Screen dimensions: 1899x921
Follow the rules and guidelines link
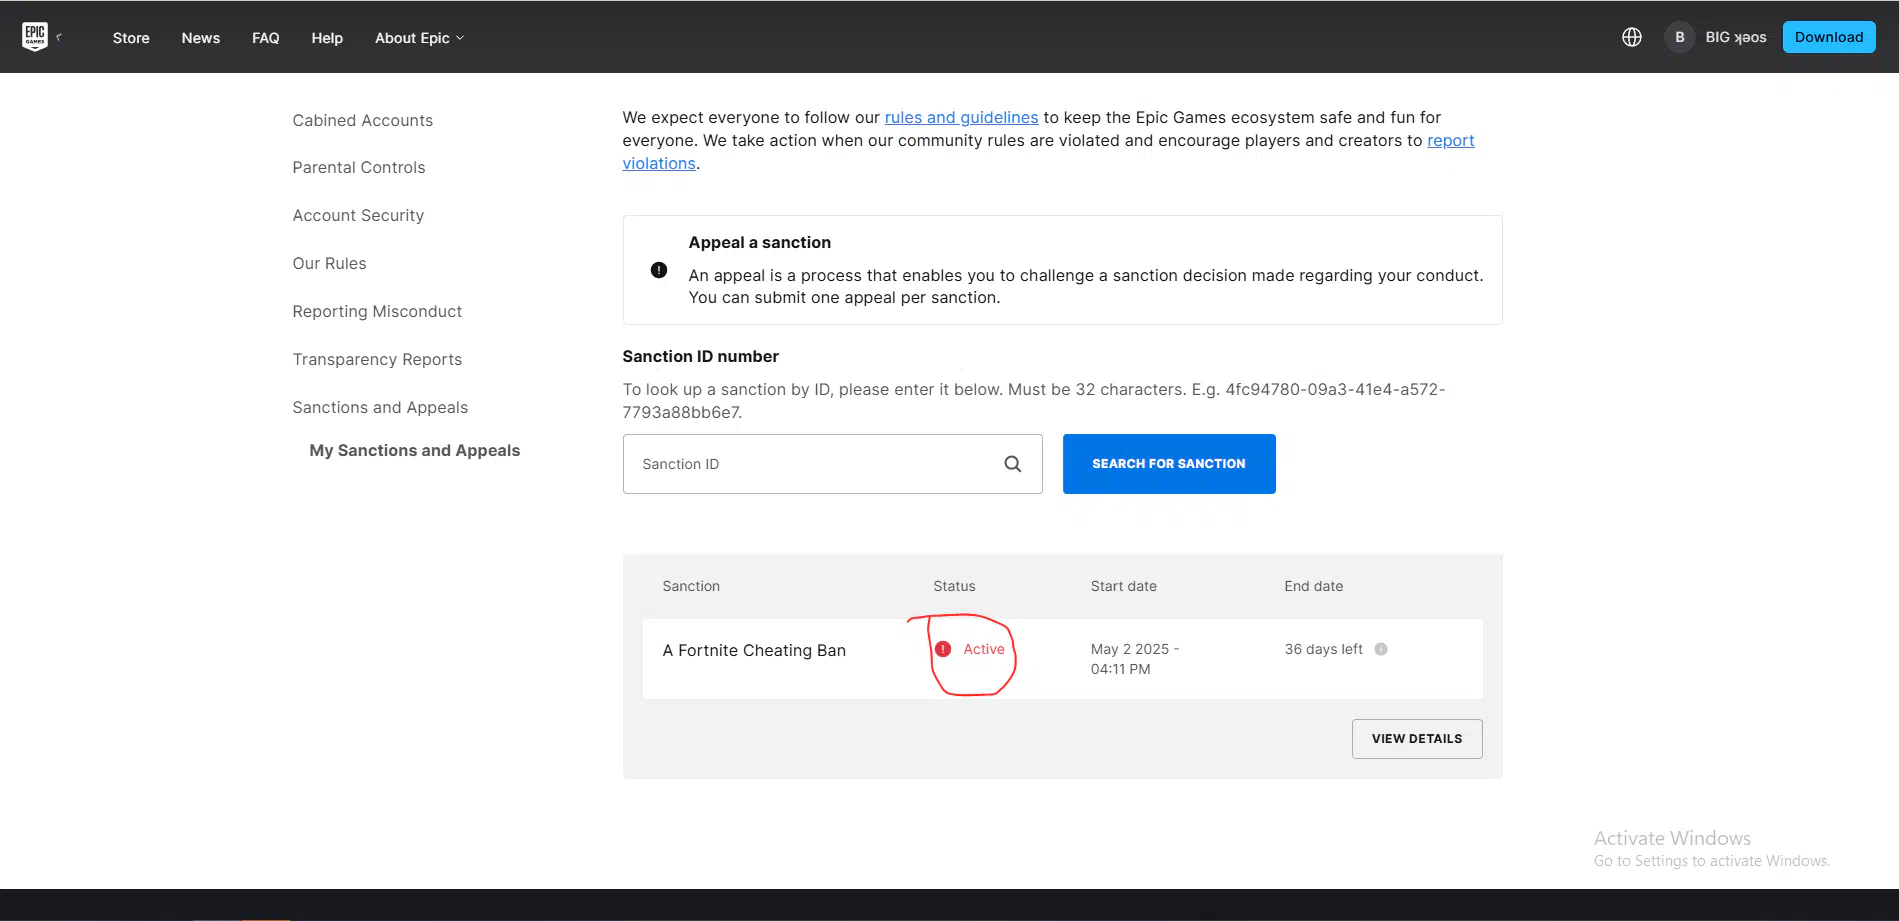point(961,117)
